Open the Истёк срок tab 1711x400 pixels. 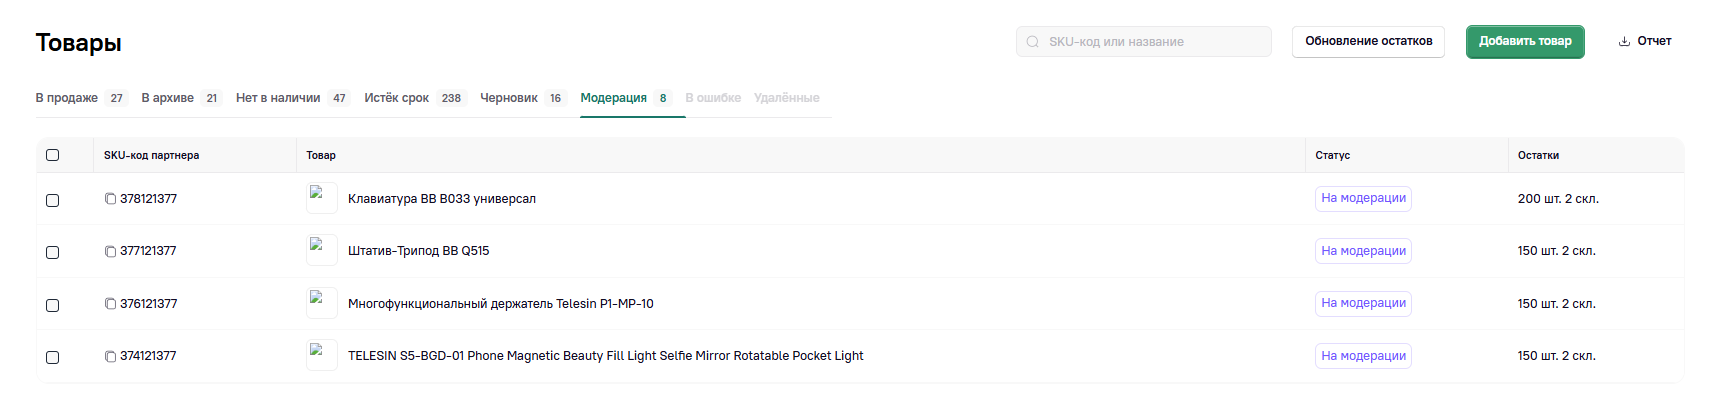click(x=397, y=98)
